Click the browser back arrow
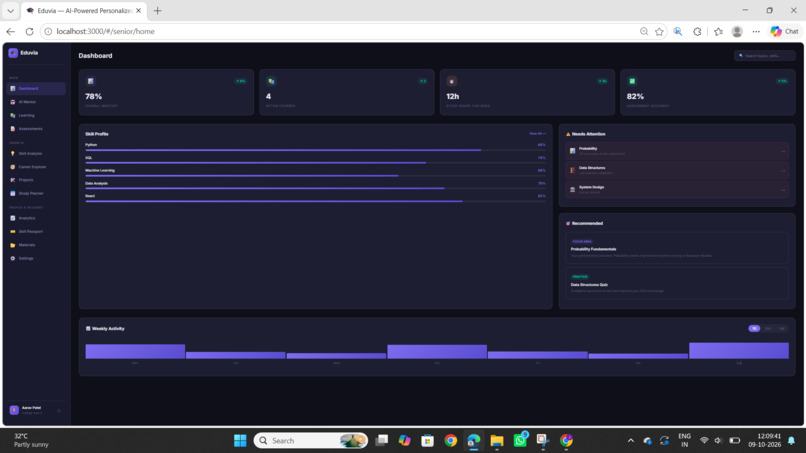The height and width of the screenshot is (453, 806). click(11, 31)
